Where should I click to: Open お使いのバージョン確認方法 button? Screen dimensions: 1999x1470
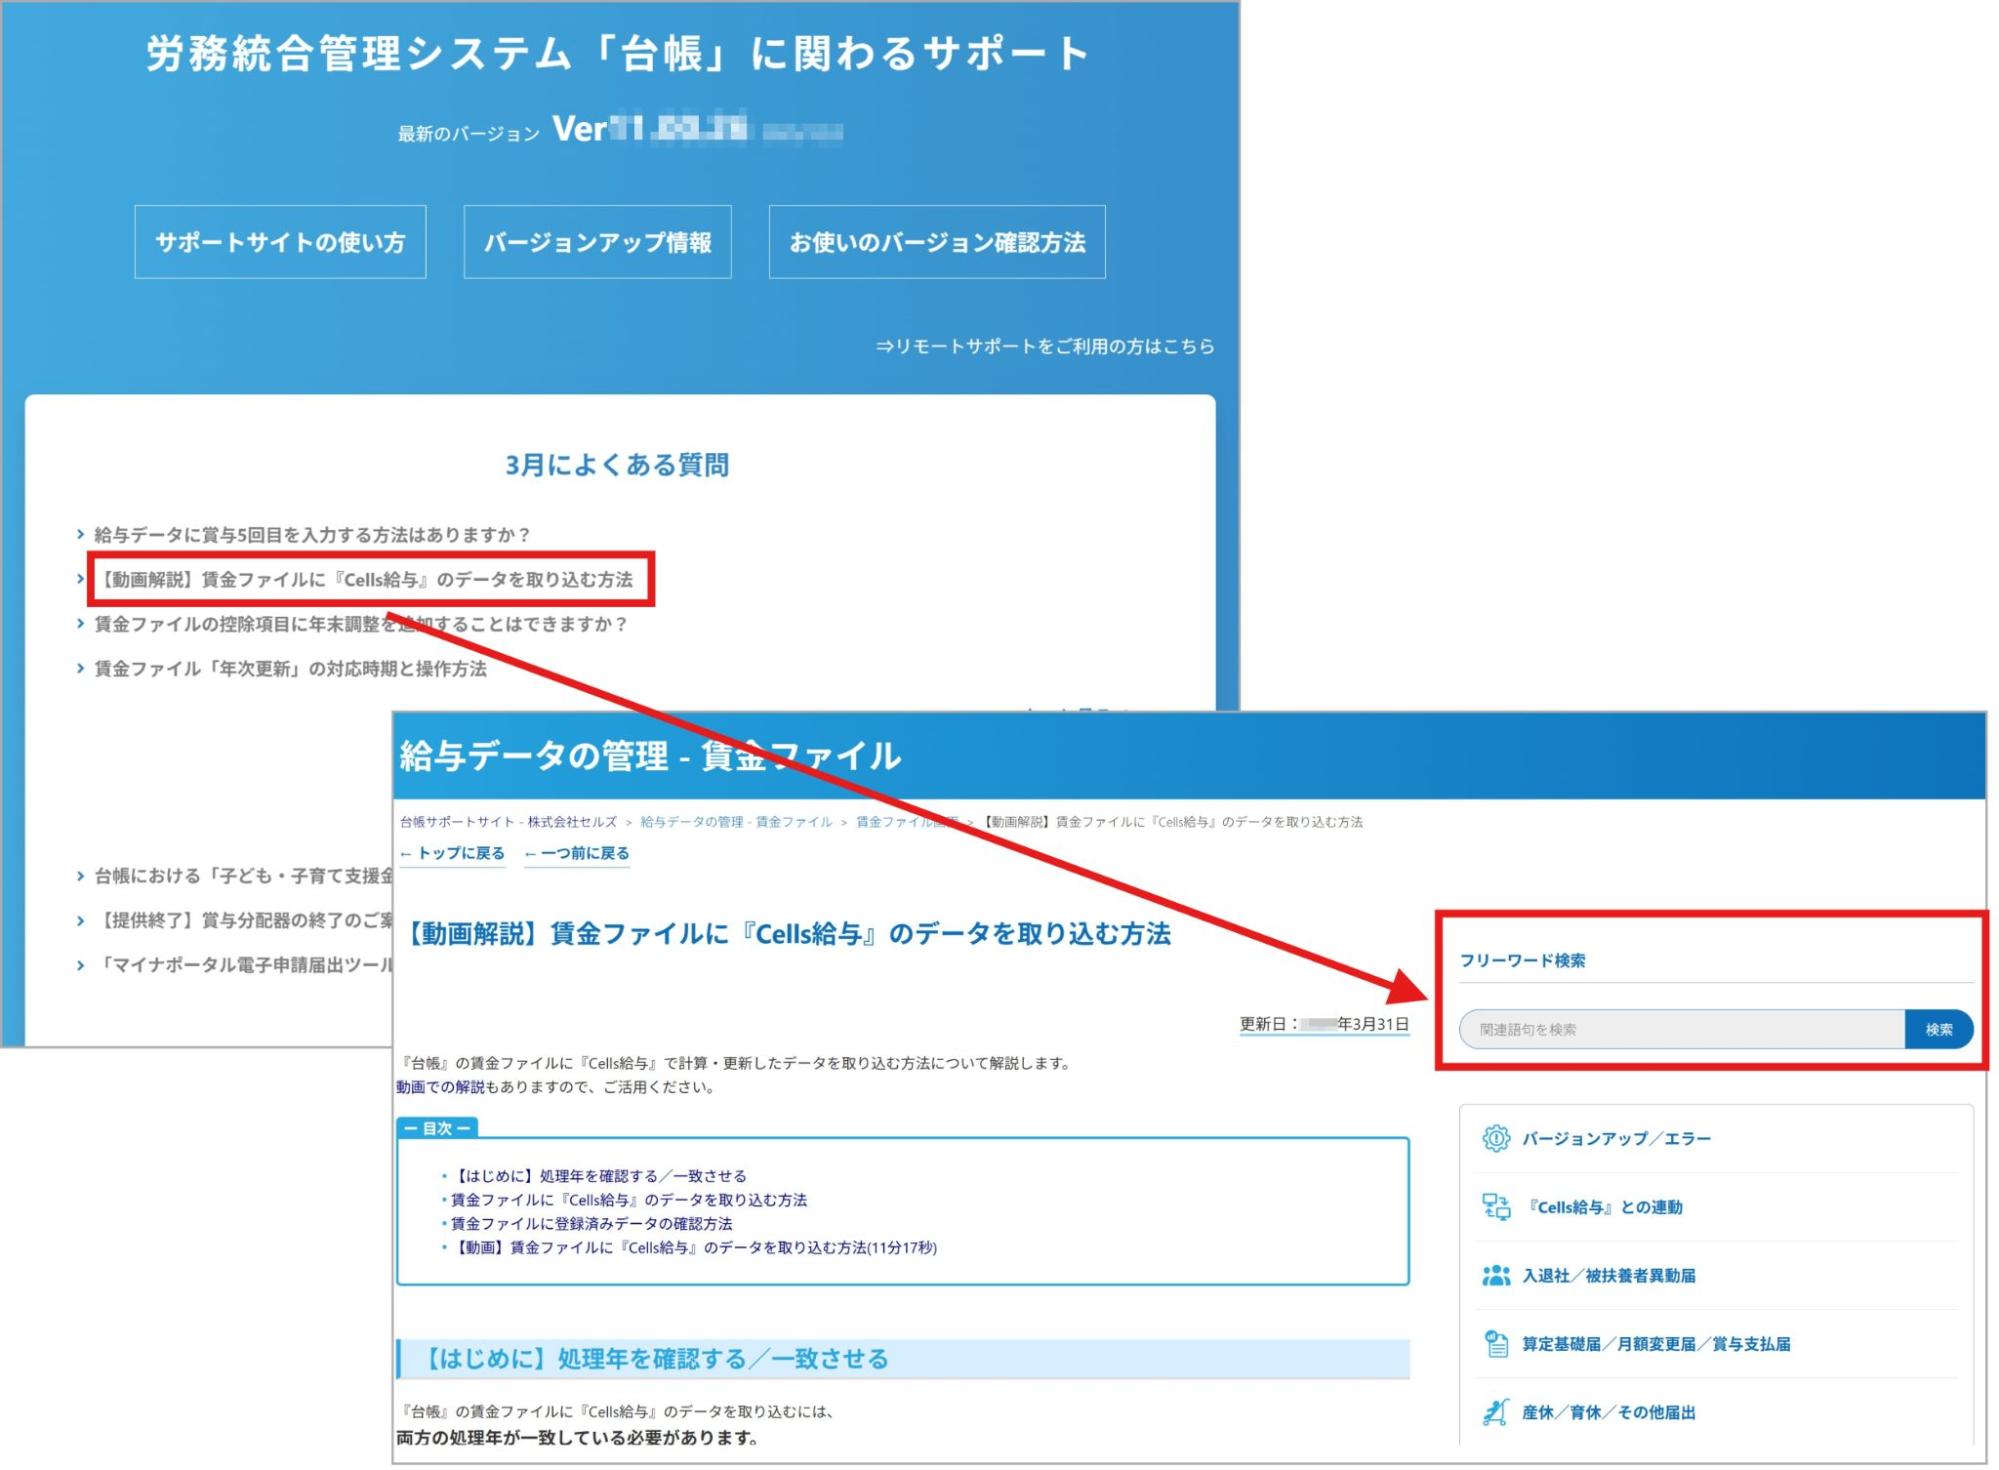coord(936,242)
